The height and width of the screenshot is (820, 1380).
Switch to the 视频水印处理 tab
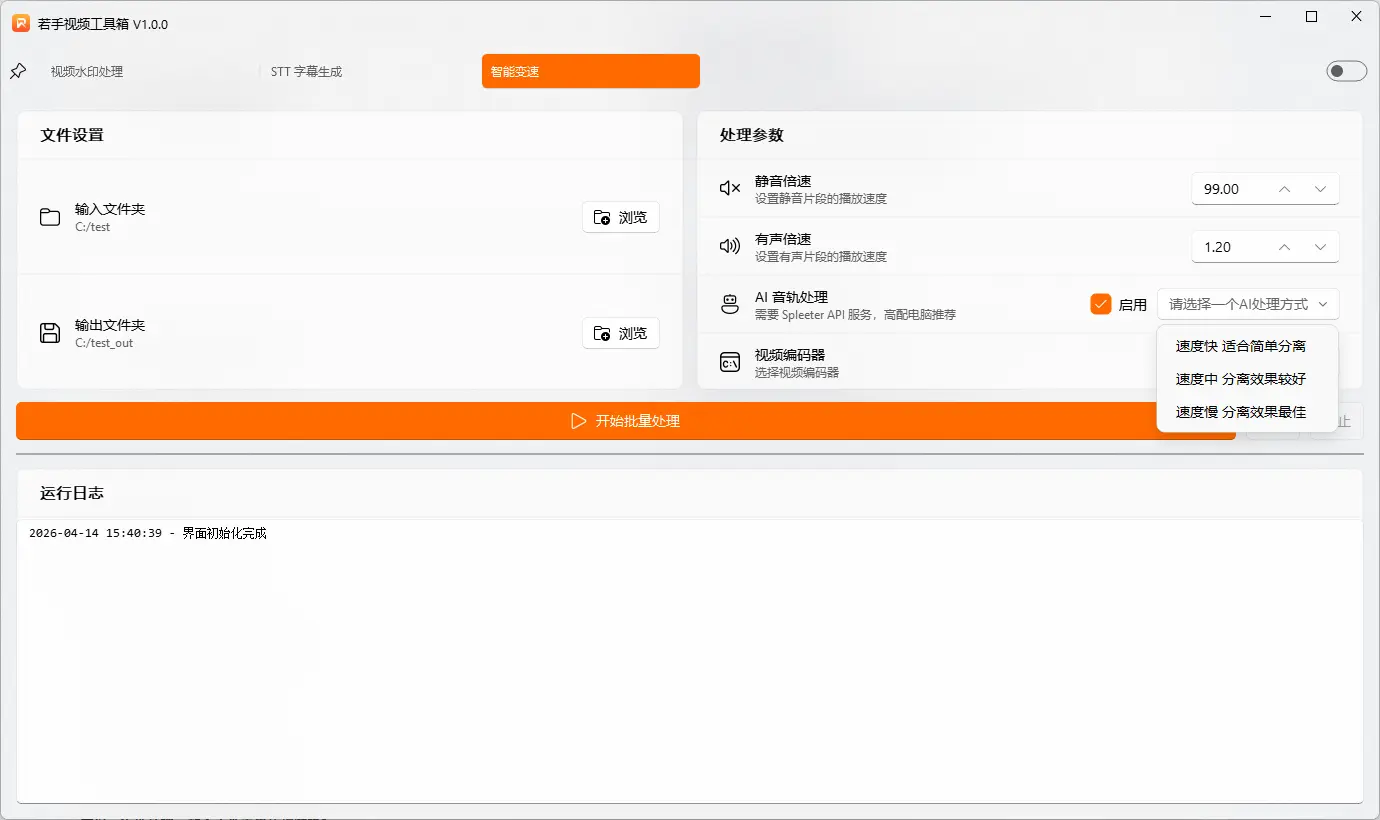(87, 71)
